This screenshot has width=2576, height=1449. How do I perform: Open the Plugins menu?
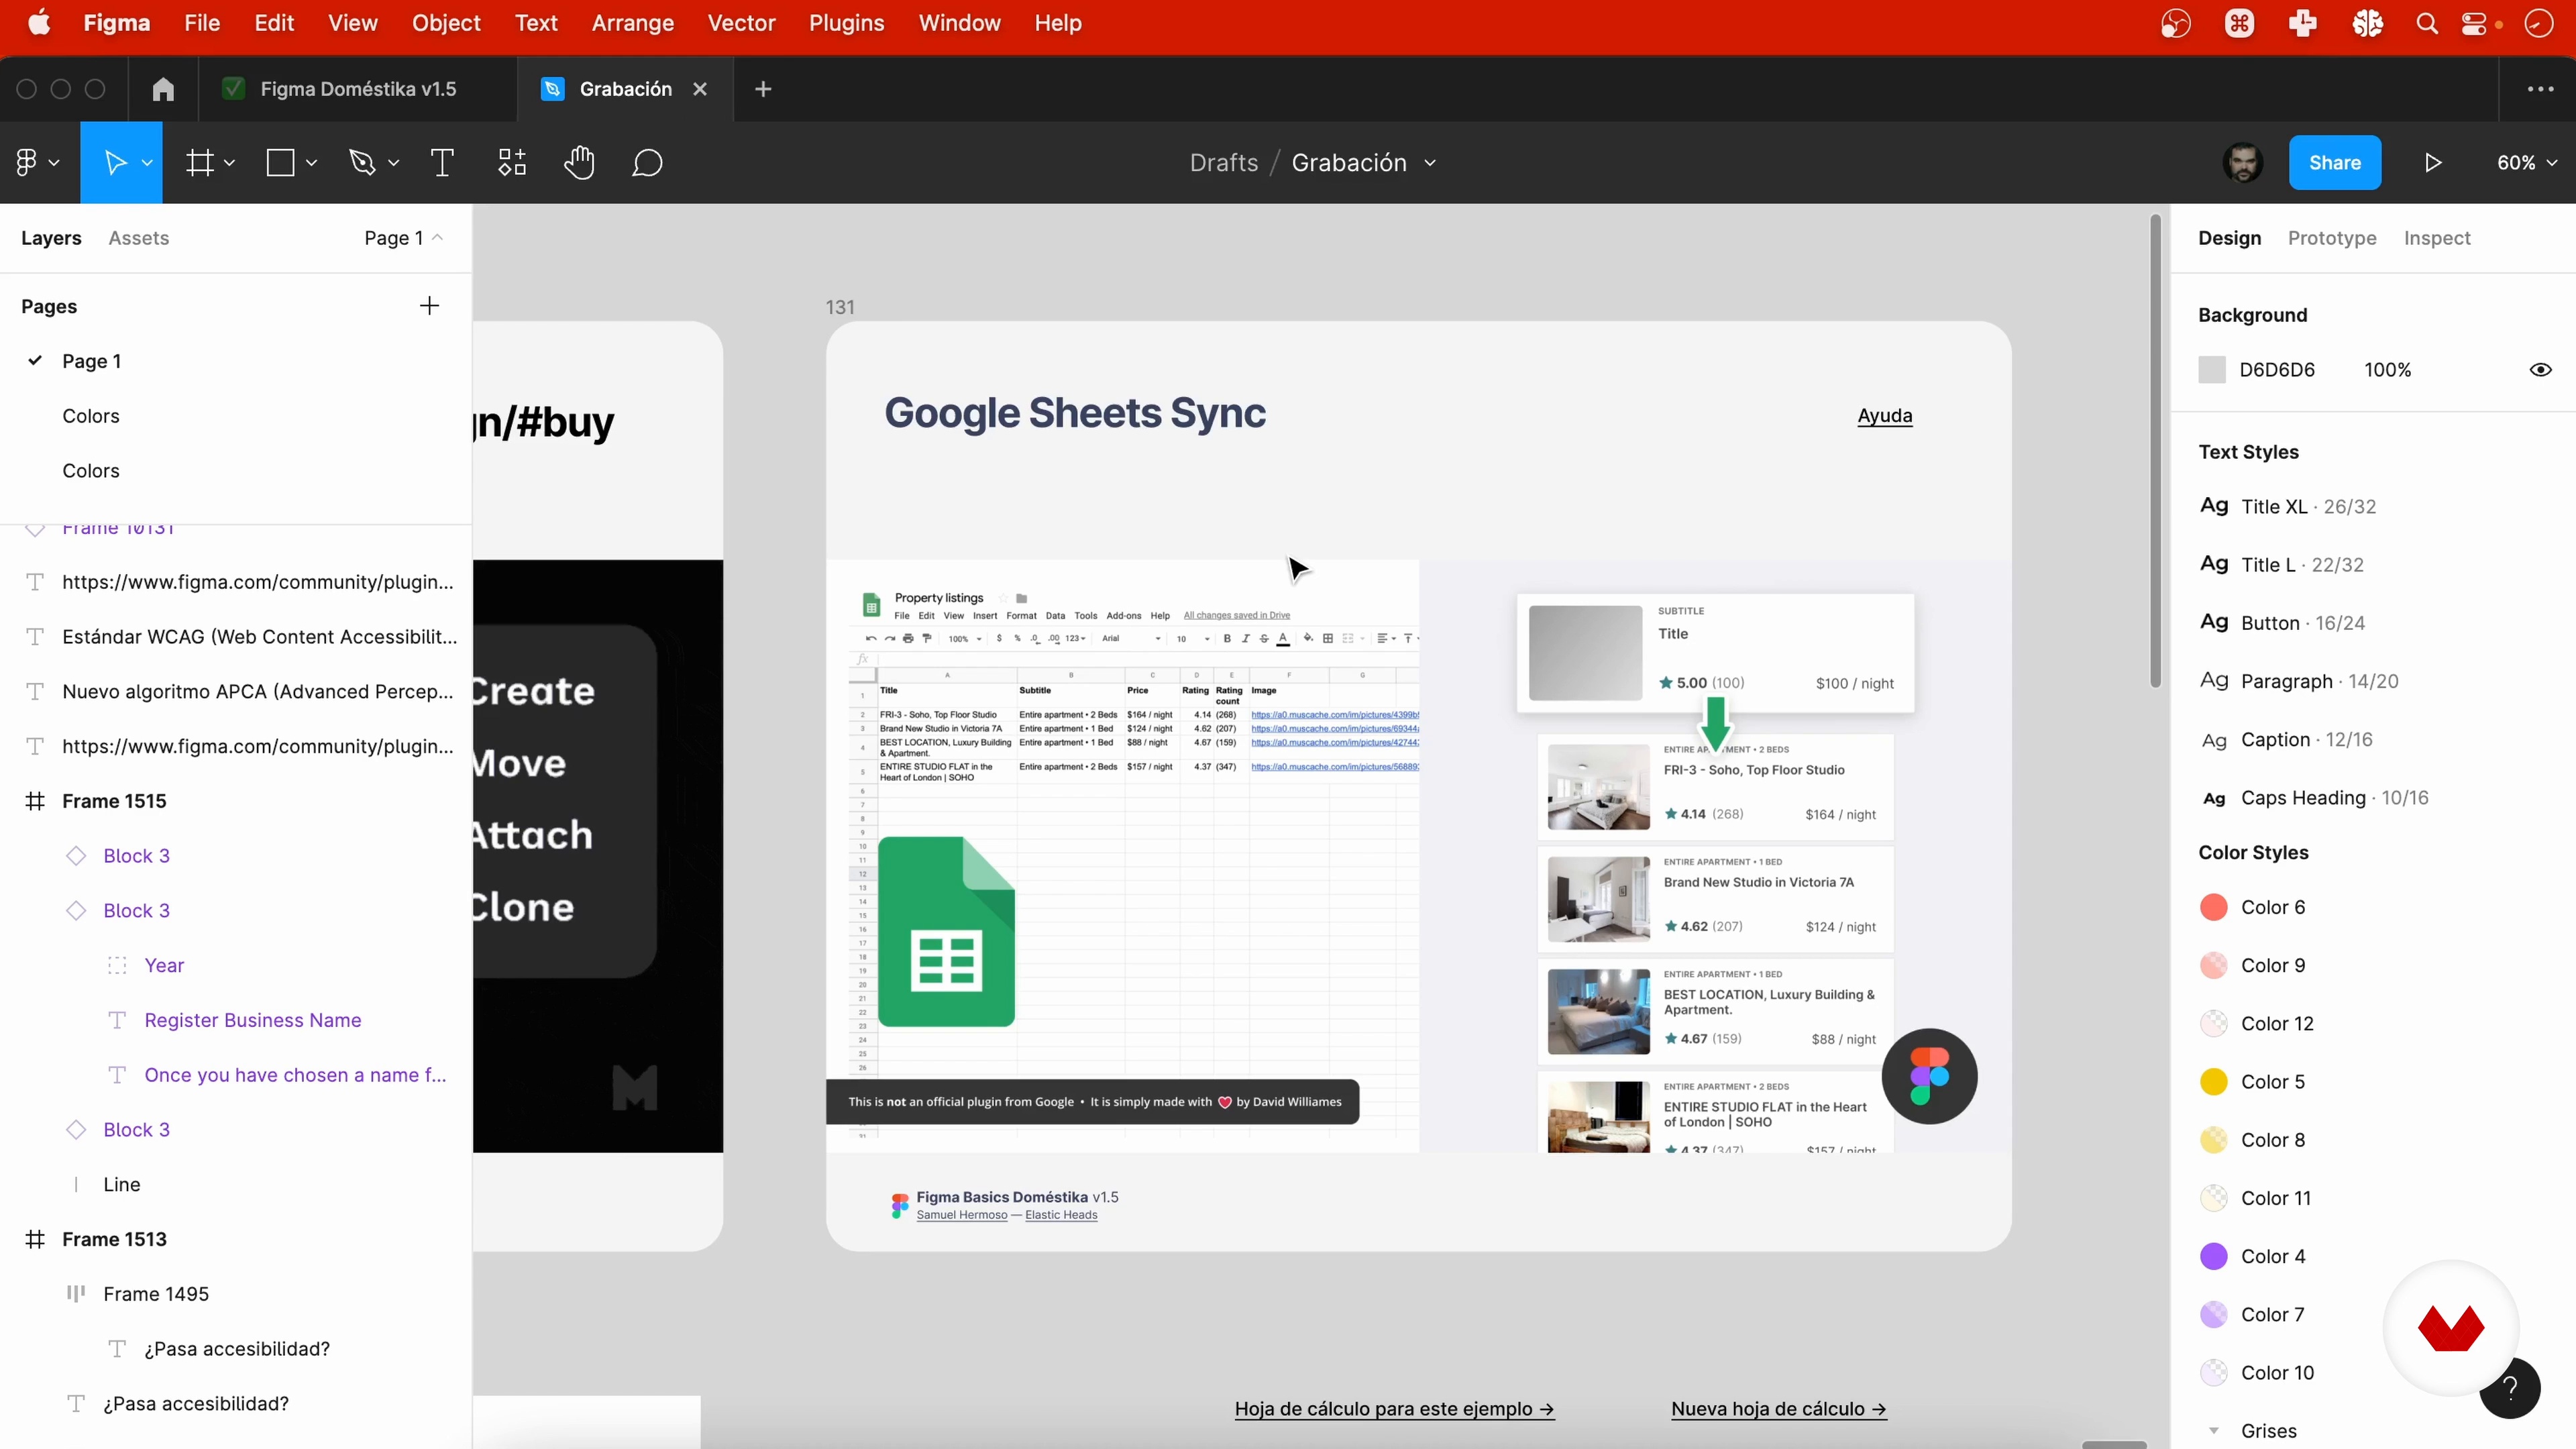846,23
